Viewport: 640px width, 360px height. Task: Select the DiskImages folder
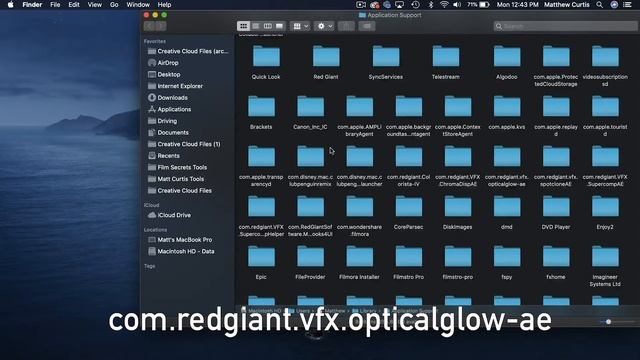point(458,207)
